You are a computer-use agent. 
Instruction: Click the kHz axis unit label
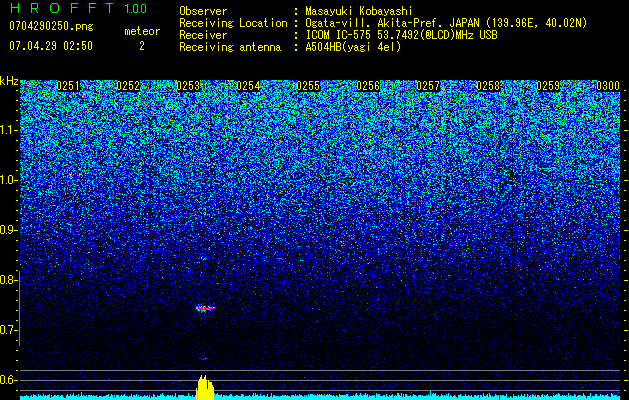[9, 81]
